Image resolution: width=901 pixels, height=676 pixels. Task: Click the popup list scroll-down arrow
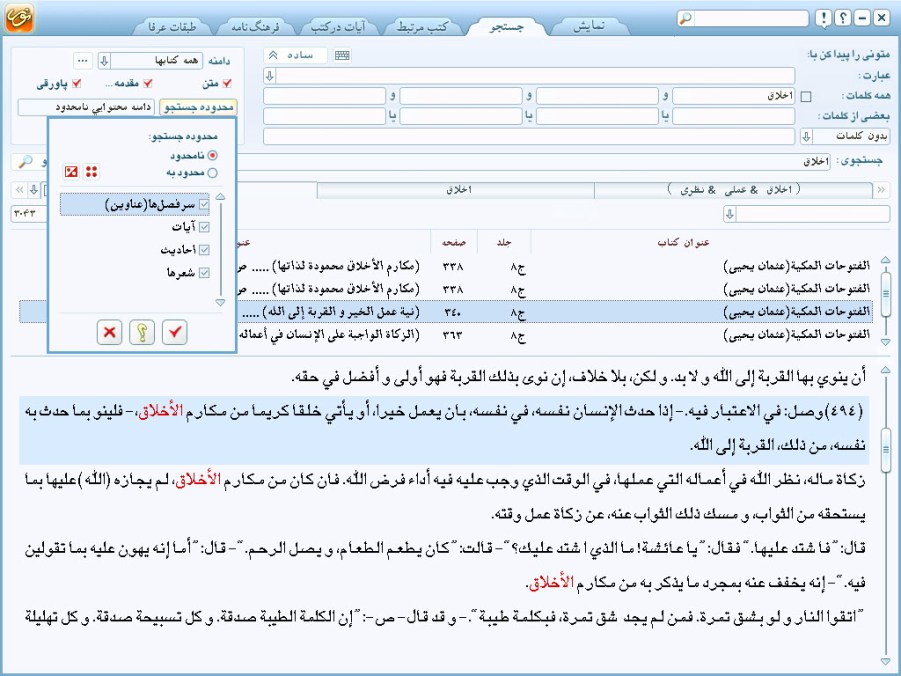tap(221, 302)
